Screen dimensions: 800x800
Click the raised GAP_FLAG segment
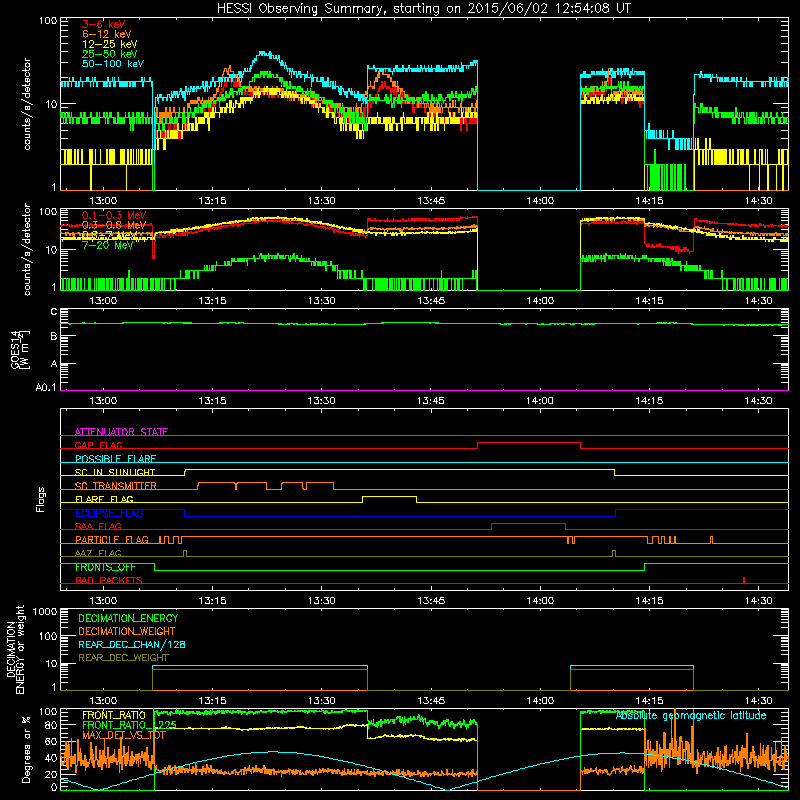pyautogui.click(x=529, y=442)
